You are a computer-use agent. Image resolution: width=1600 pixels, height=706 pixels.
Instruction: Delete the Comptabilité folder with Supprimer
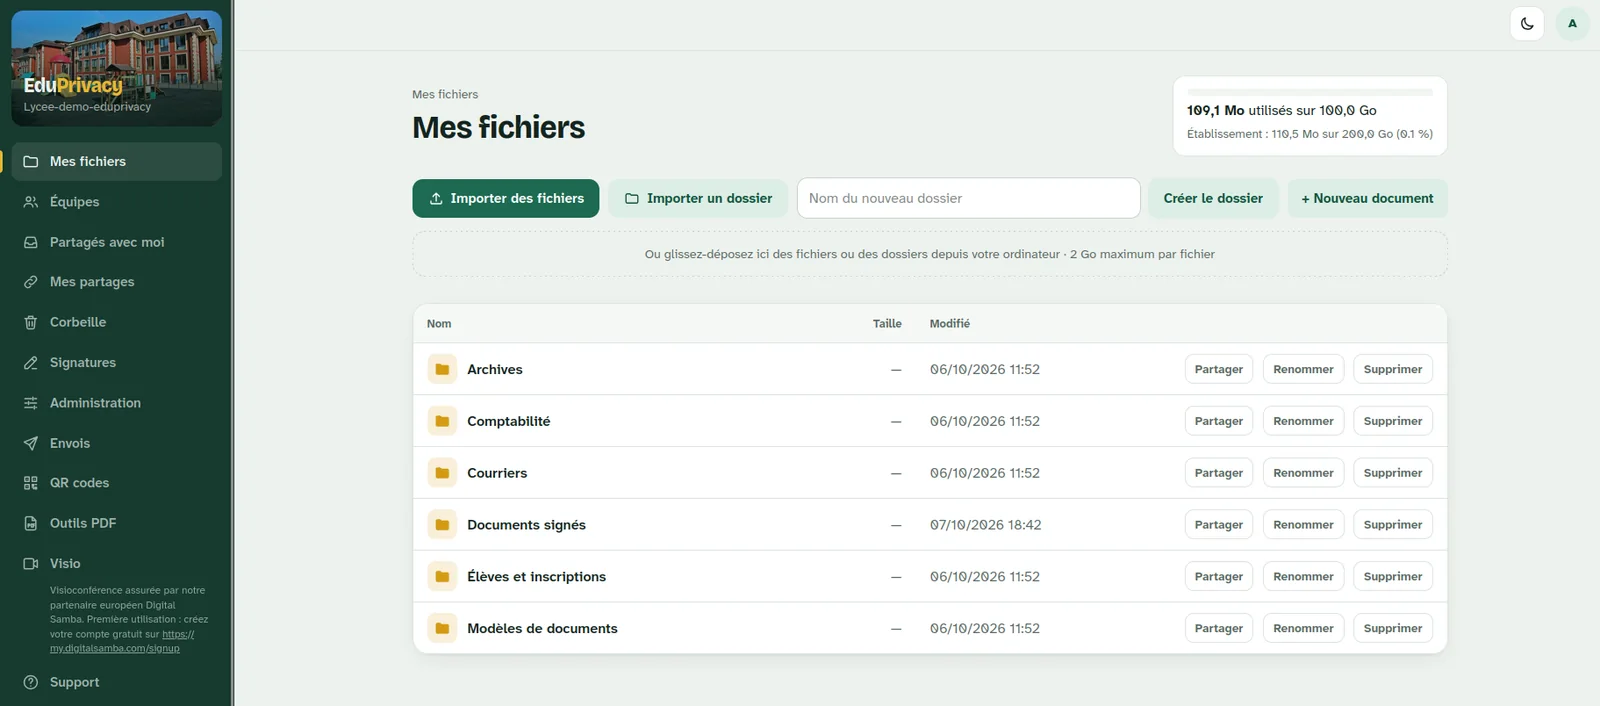(1393, 421)
